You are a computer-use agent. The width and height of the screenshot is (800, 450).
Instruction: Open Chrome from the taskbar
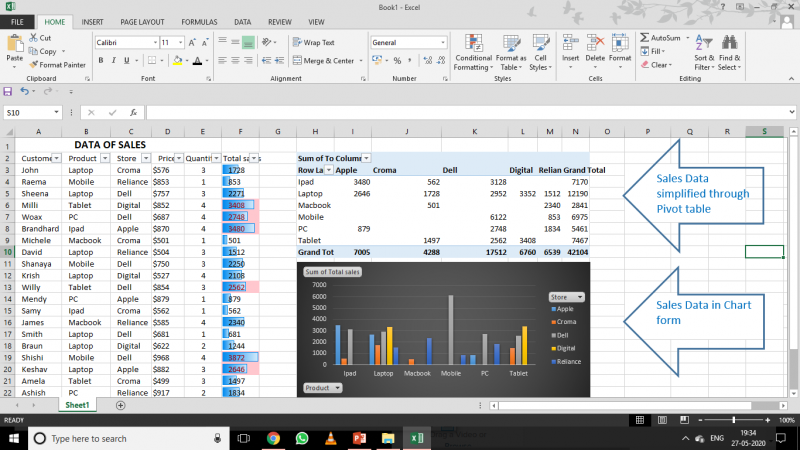pyautogui.click(x=273, y=438)
